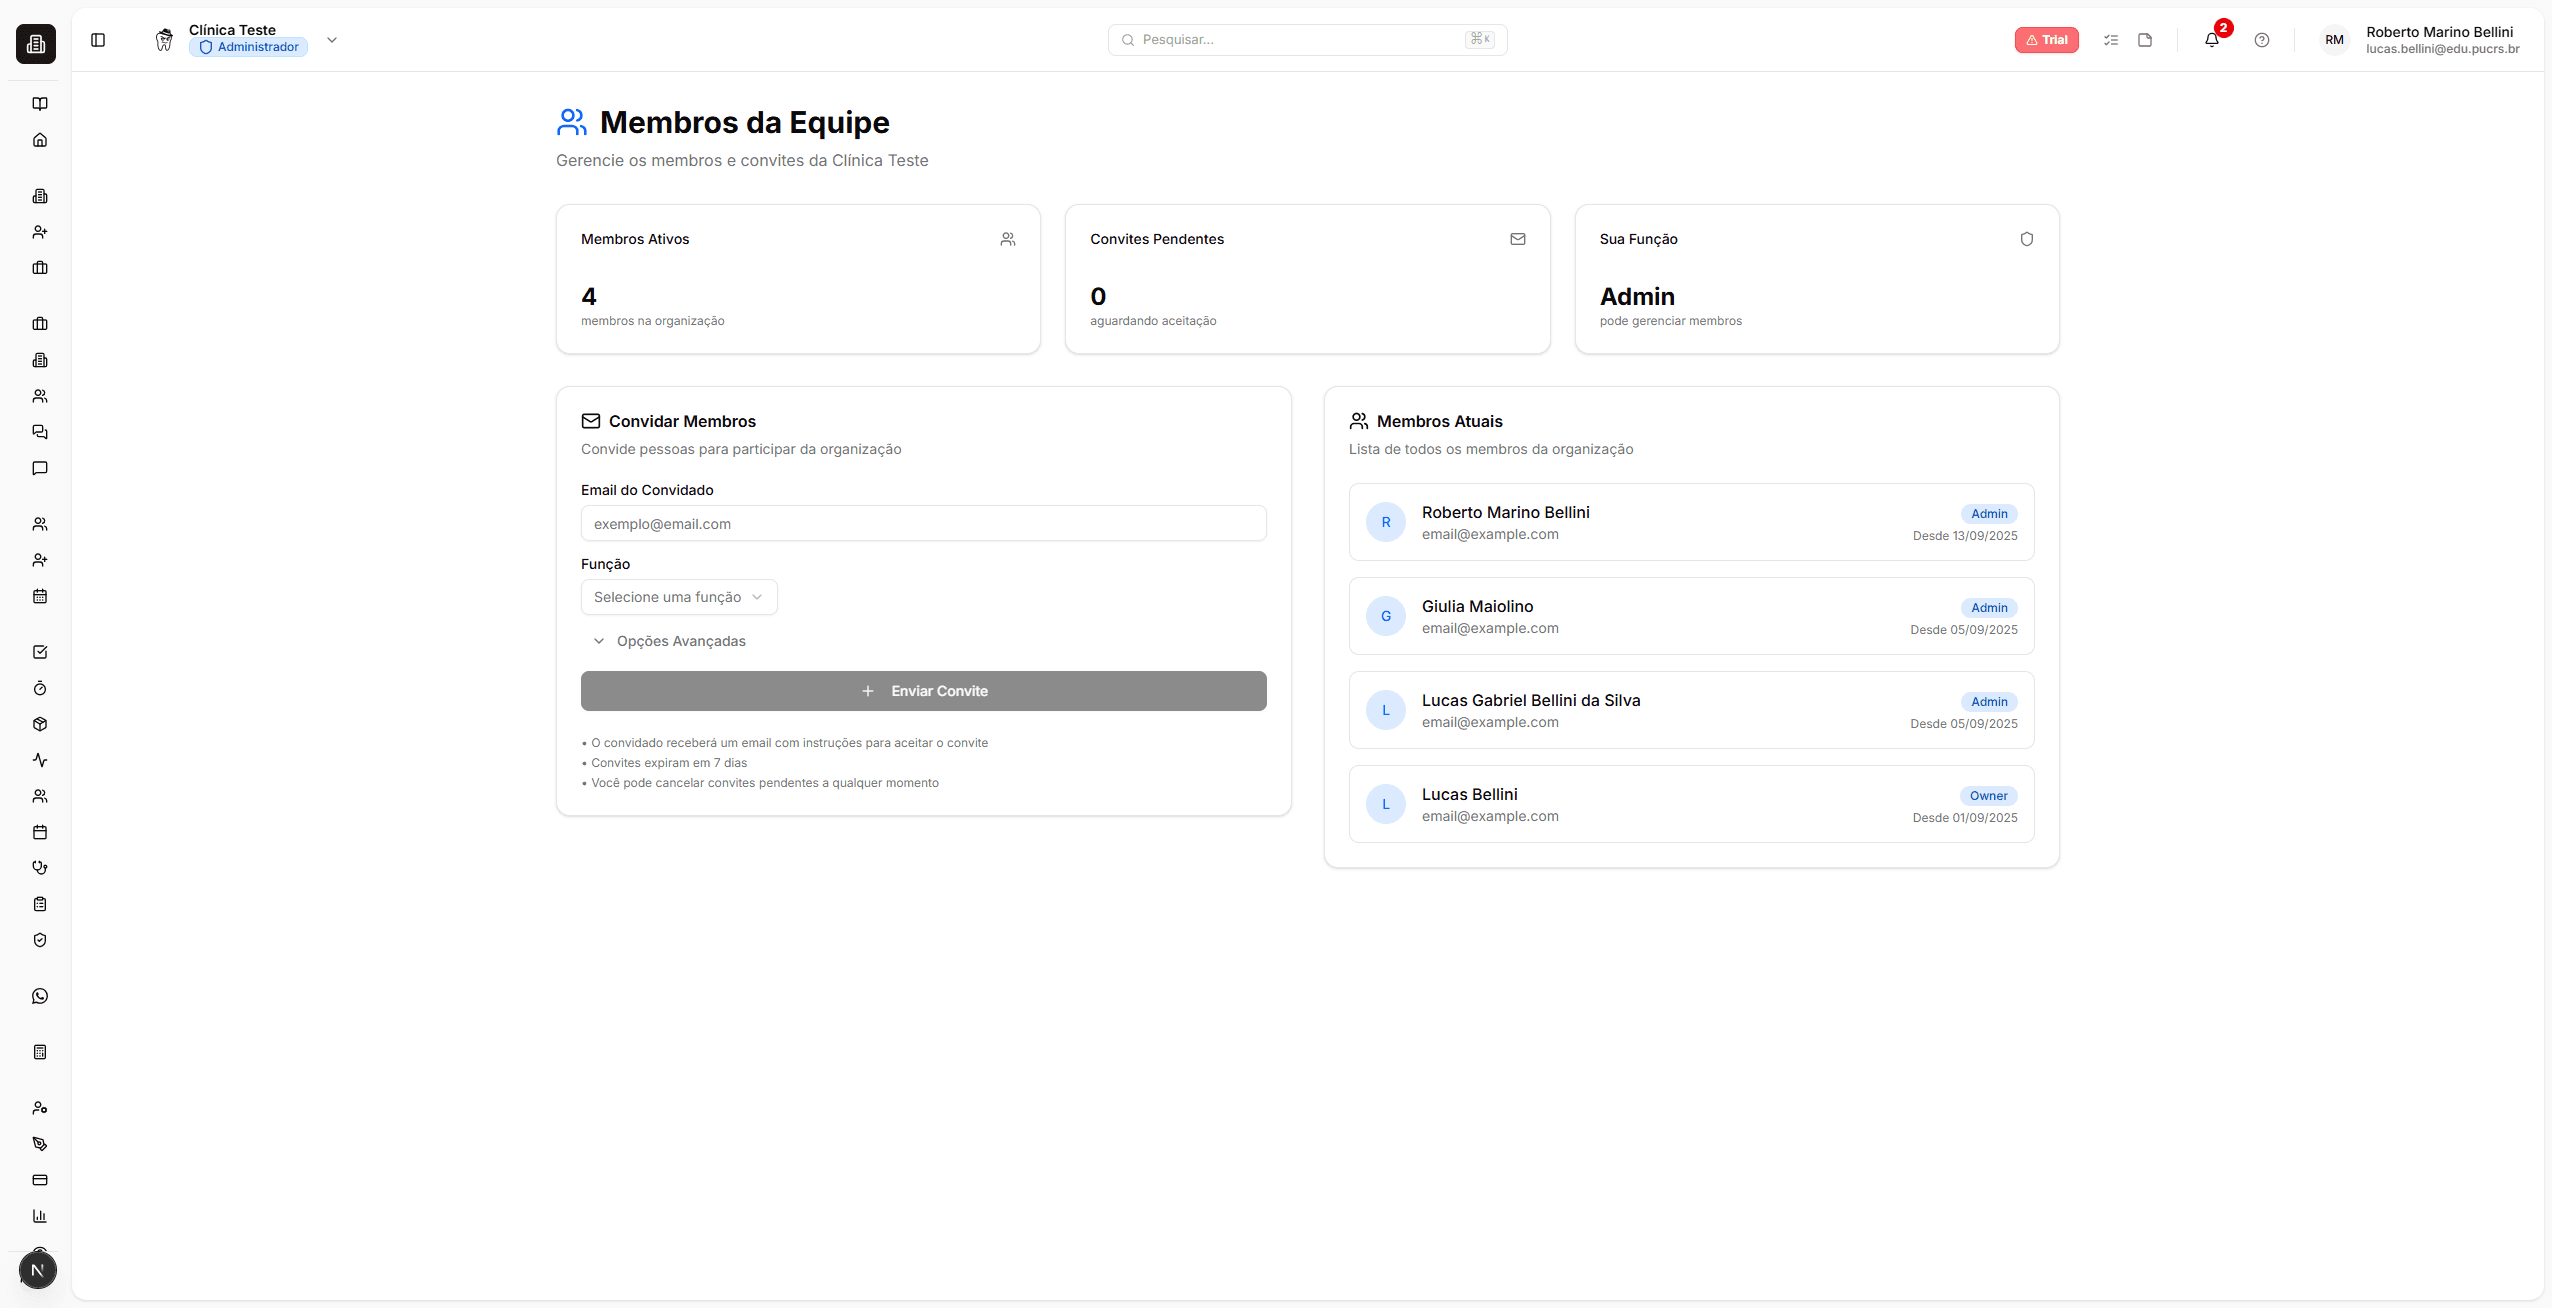Click the credit card billing icon in sidebar

[x=40, y=1180]
